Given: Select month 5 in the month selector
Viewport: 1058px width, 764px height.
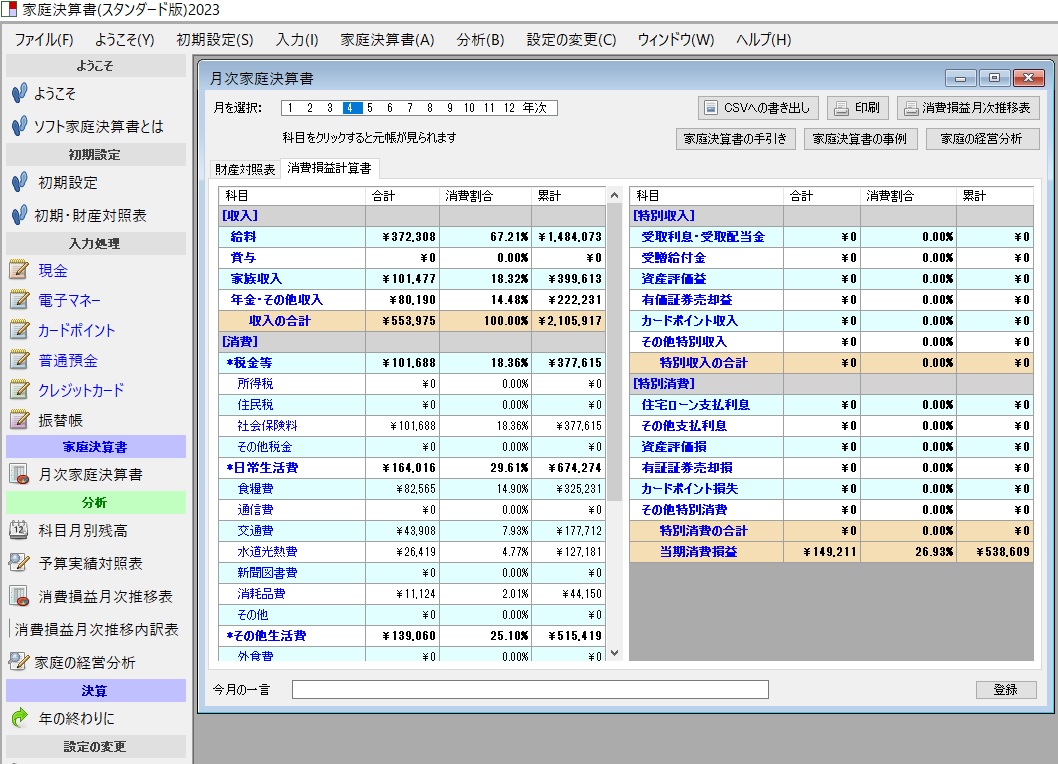Looking at the screenshot, I should click(370, 108).
